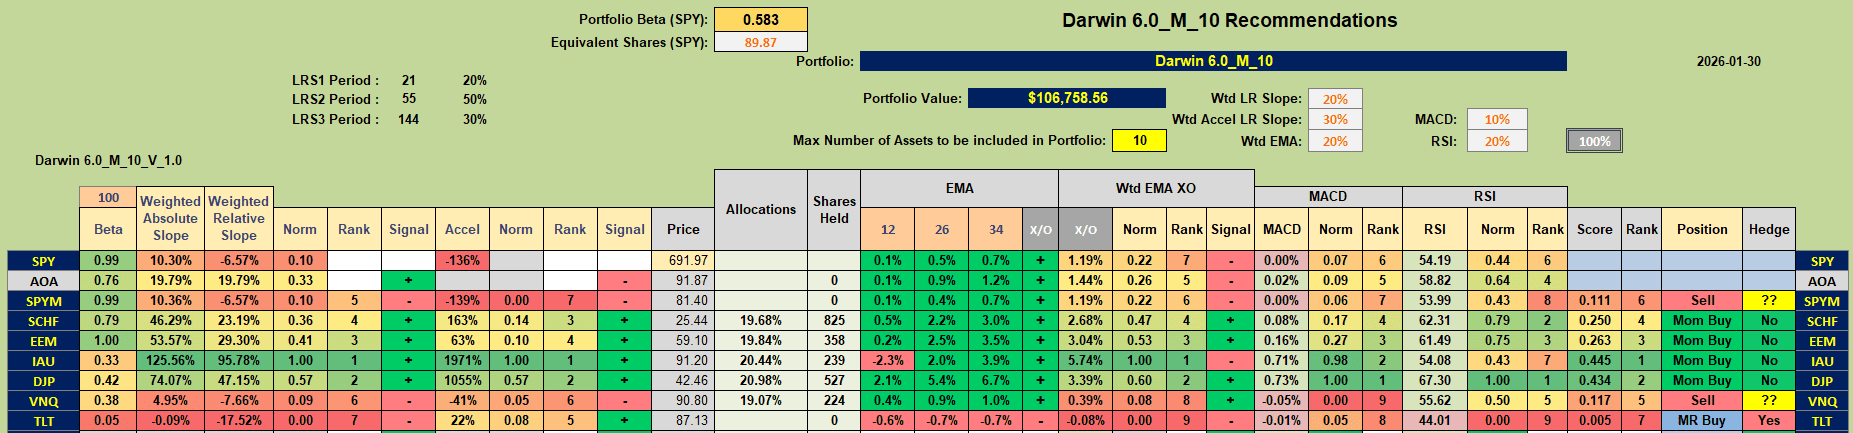Select the yellow Max Number of Assets cell
The width and height of the screenshot is (1853, 433).
[1139, 140]
